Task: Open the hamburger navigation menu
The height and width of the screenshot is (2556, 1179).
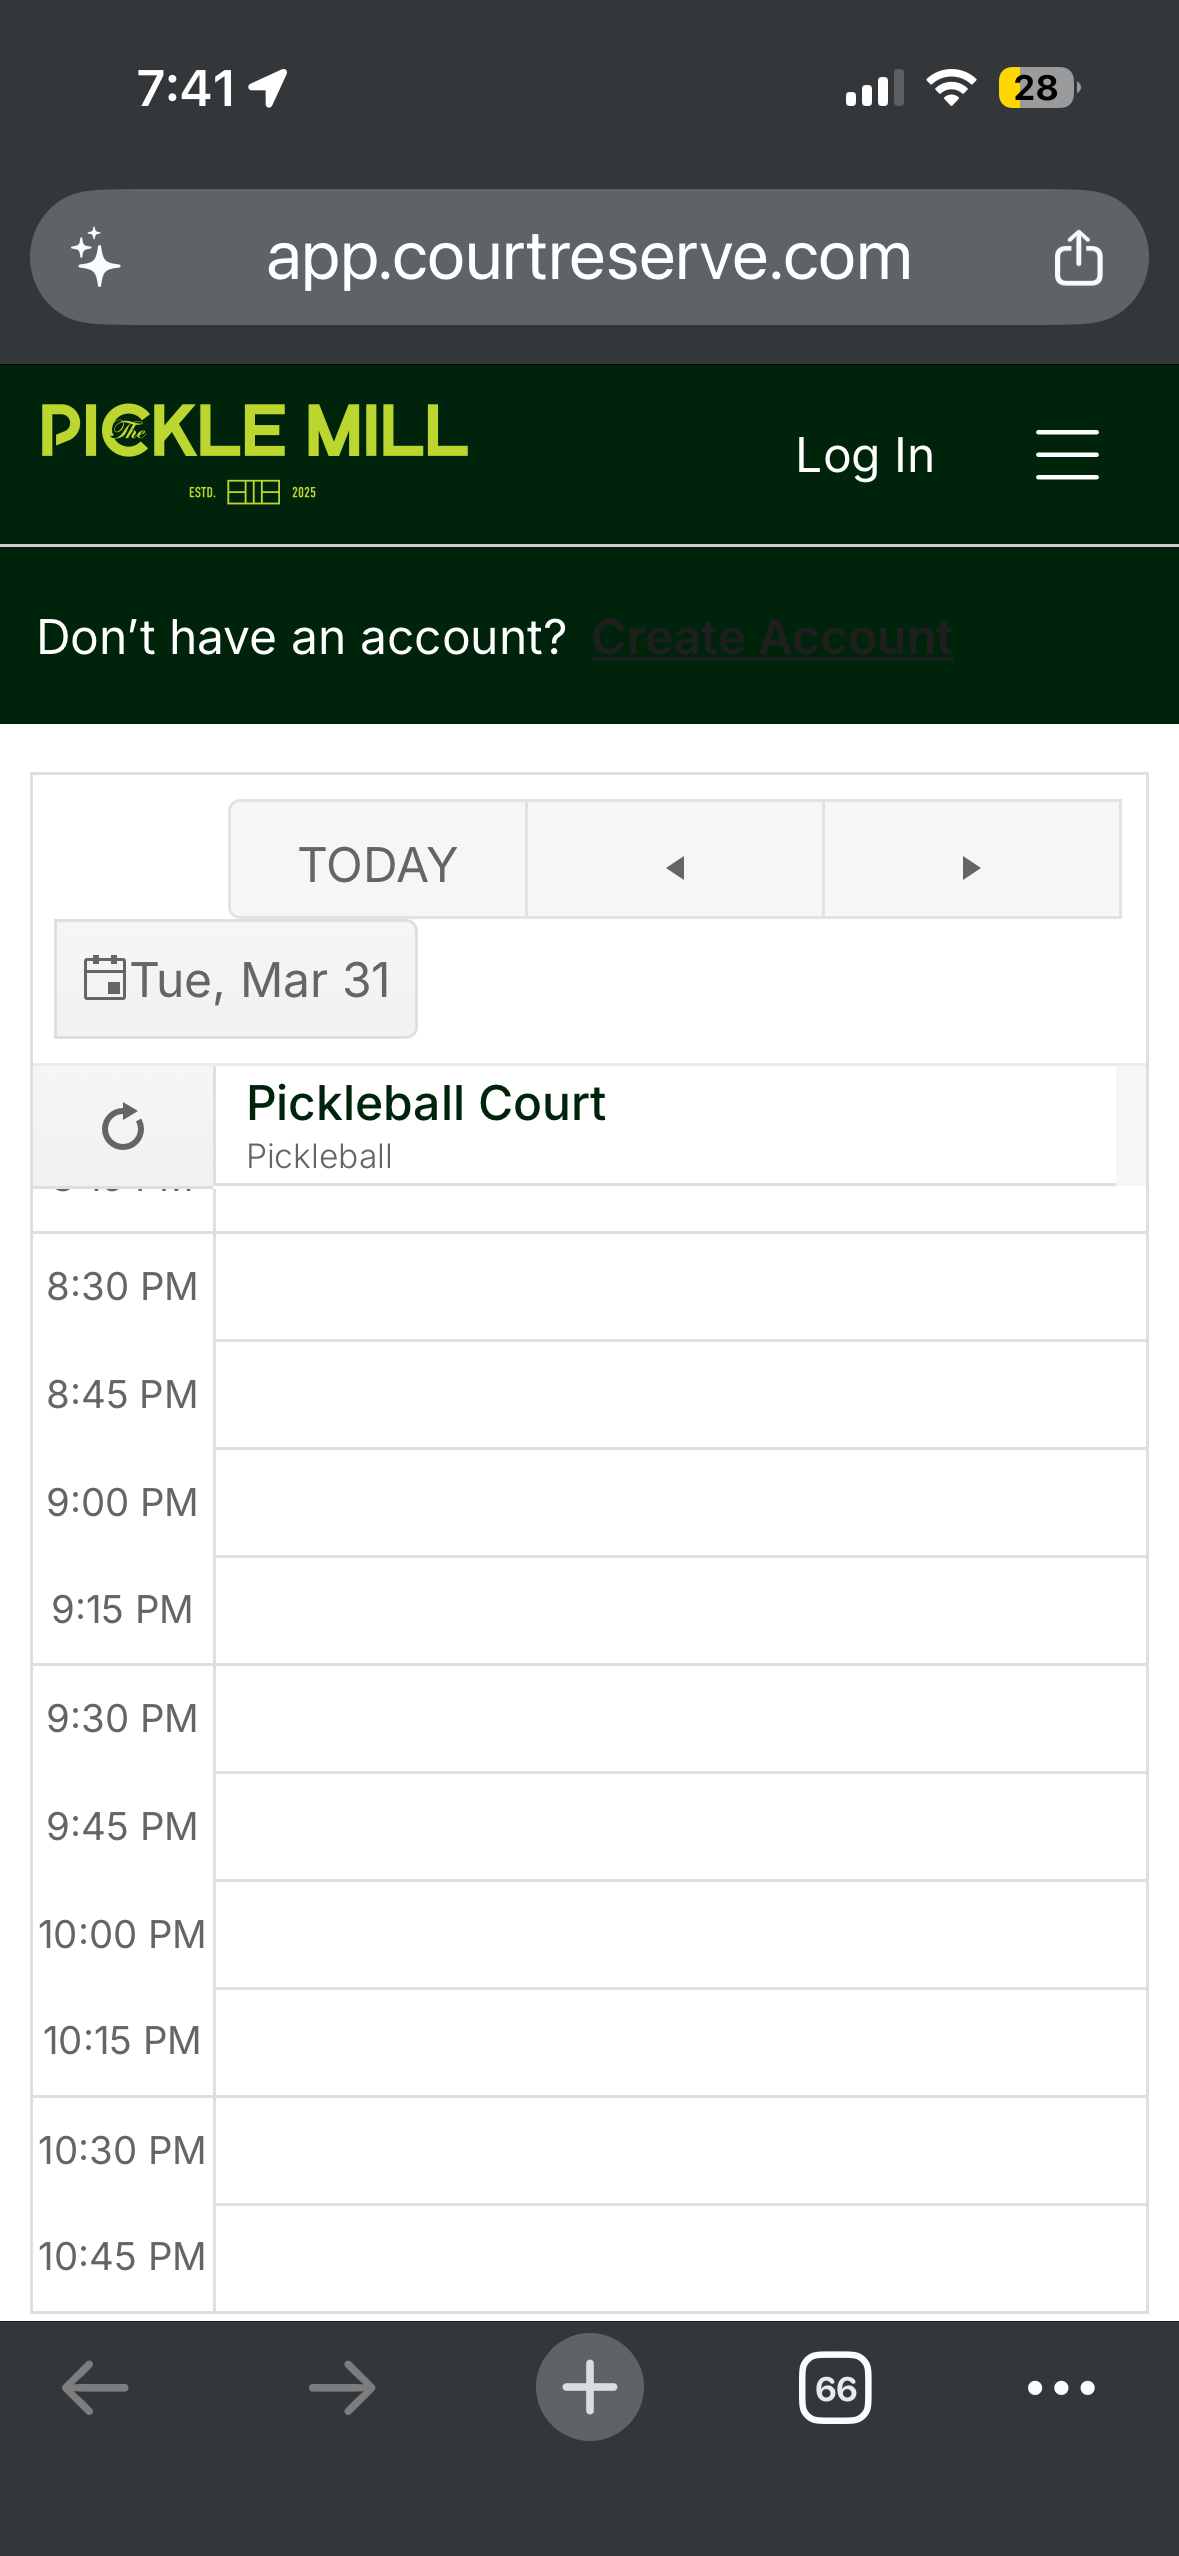Action: (1066, 455)
